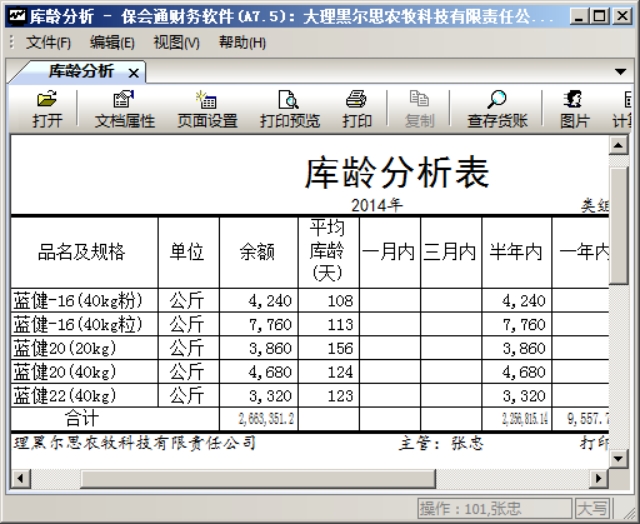The image size is (640, 524).
Task: Click the 合计 total row label
Action: [82, 418]
